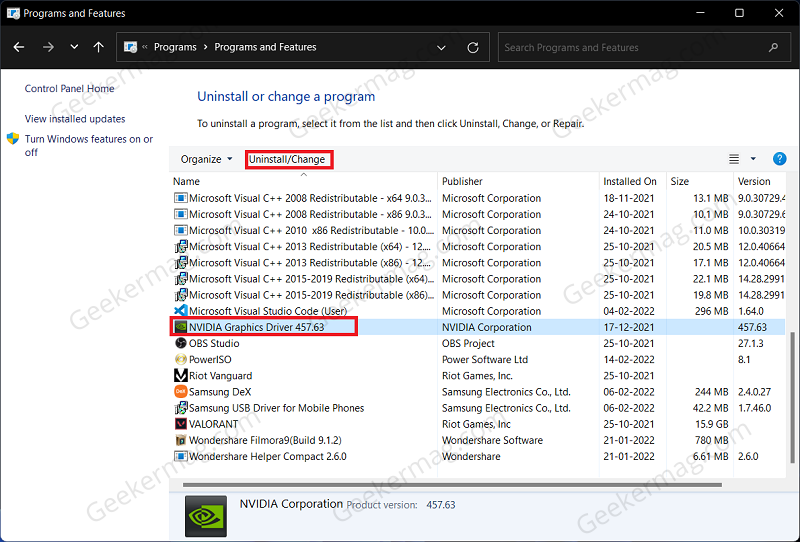Select Wondershare Helper Compact icon
Image resolution: width=800 pixels, height=542 pixels.
point(181,456)
